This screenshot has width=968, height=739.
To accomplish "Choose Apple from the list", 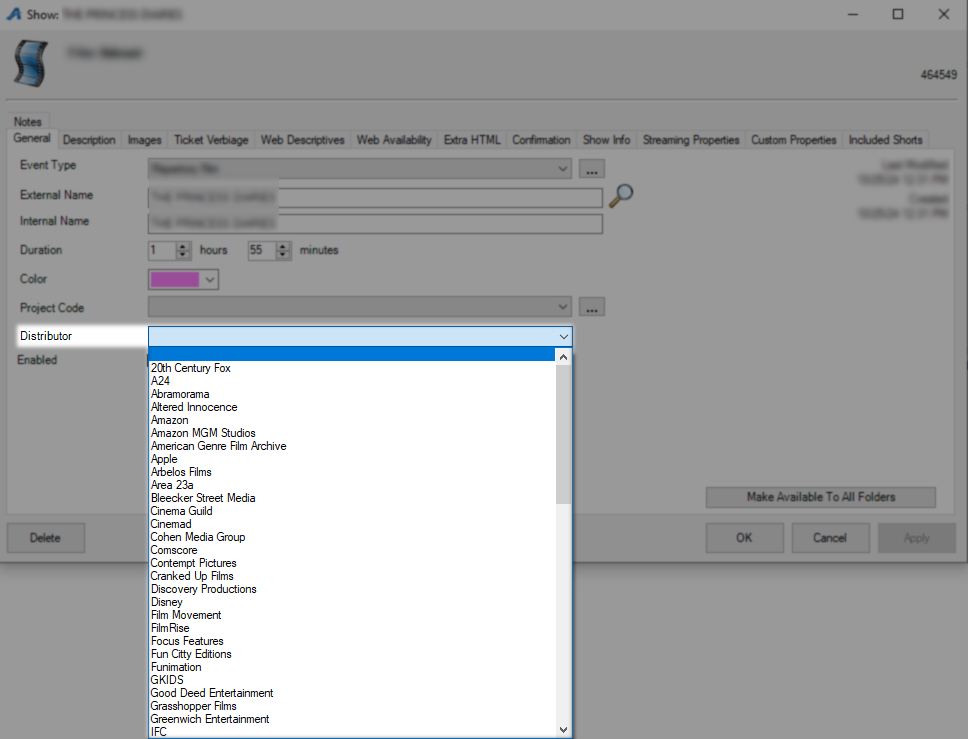I will coord(352,459).
